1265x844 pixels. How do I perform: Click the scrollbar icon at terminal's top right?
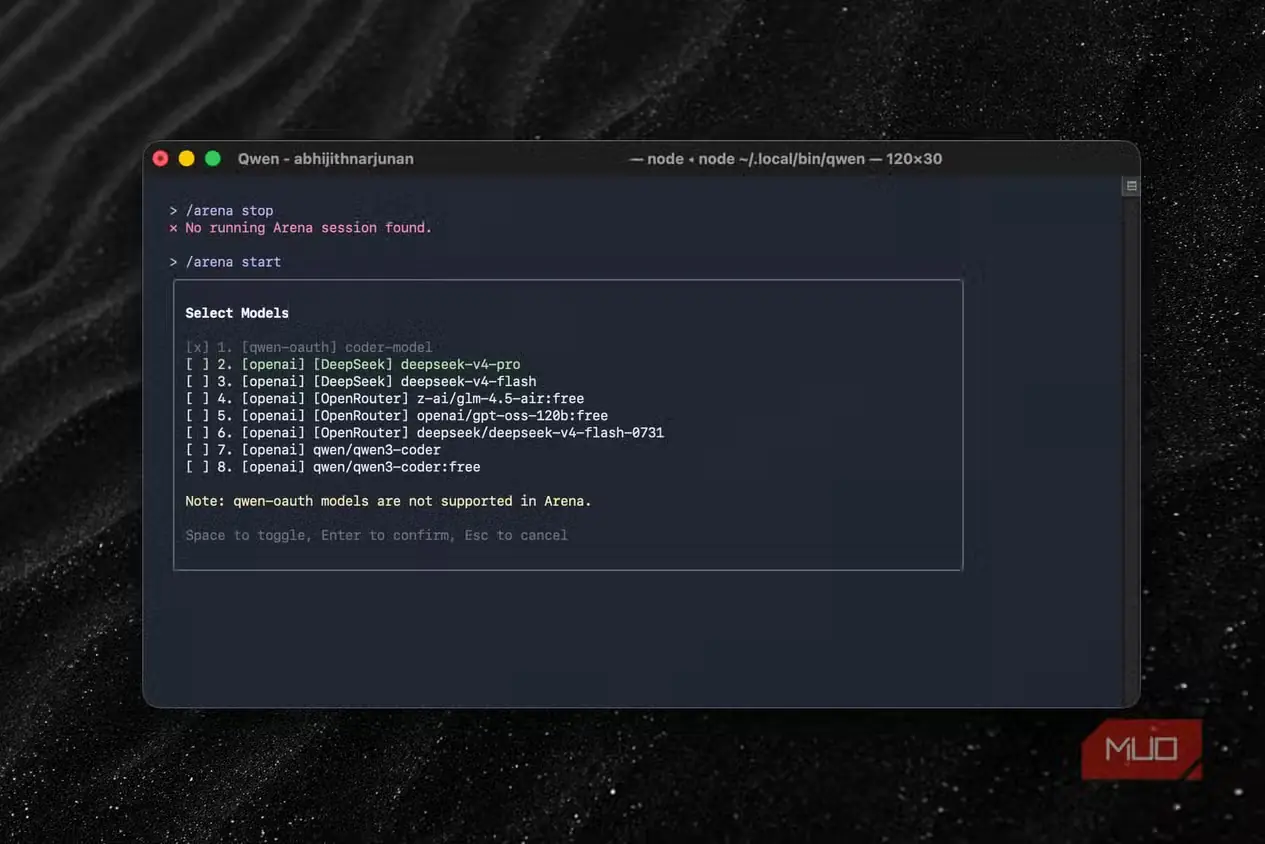pyautogui.click(x=1131, y=186)
